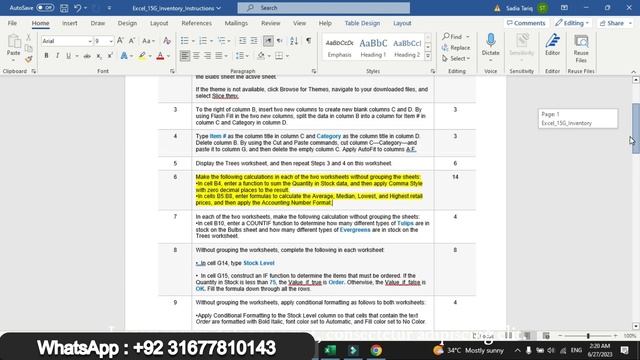Decrease font size with shrink icon
The image size is (640, 360).
[x=132, y=41]
